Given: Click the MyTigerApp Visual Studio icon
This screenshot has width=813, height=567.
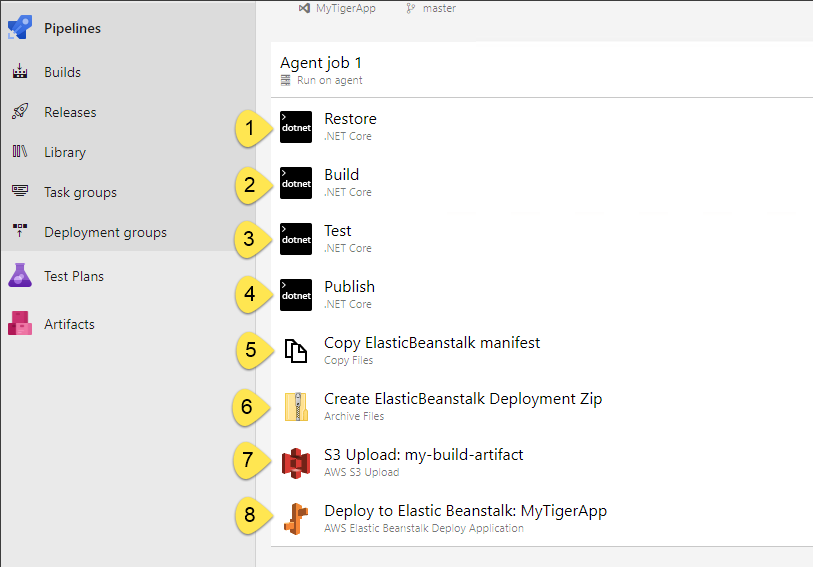Looking at the screenshot, I should 304,8.
